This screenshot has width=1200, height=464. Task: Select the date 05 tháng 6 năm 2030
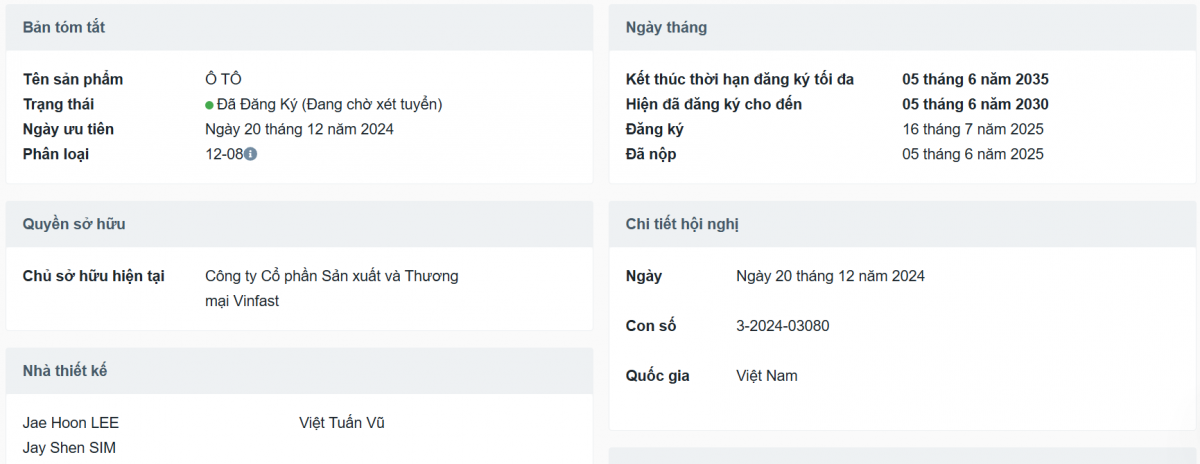pyautogui.click(x=975, y=104)
